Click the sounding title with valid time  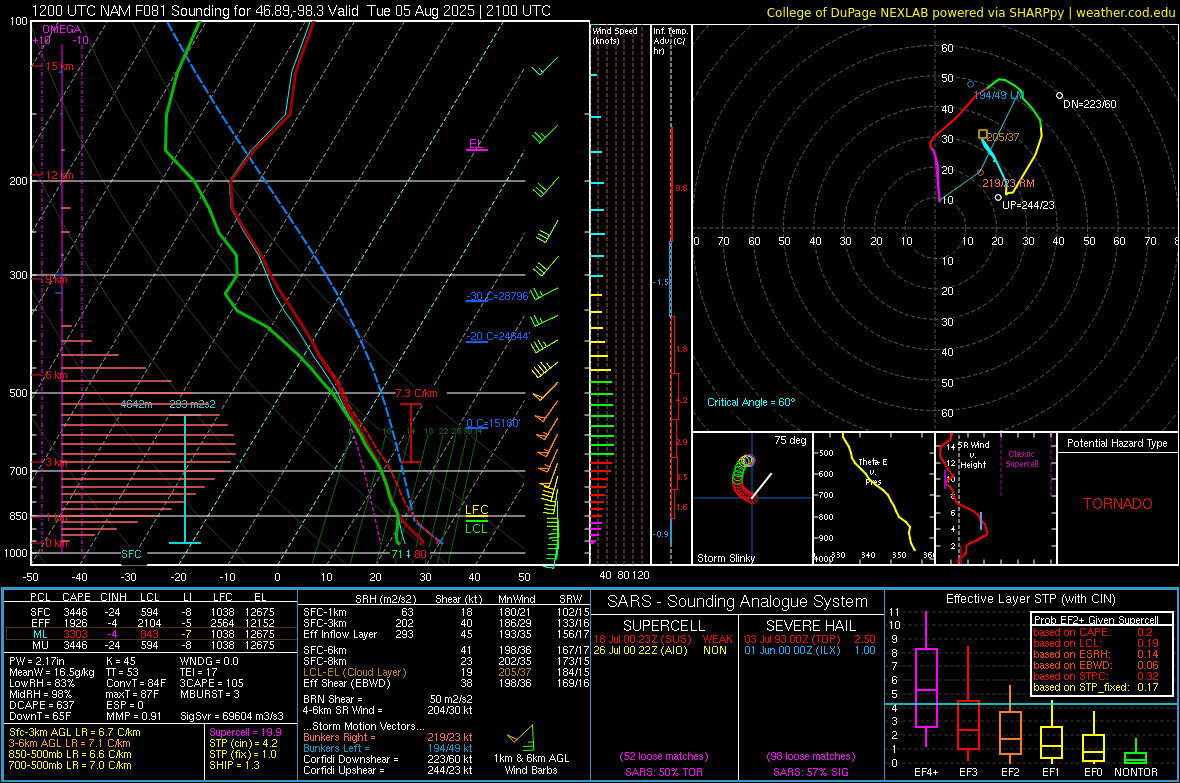[x=291, y=11]
